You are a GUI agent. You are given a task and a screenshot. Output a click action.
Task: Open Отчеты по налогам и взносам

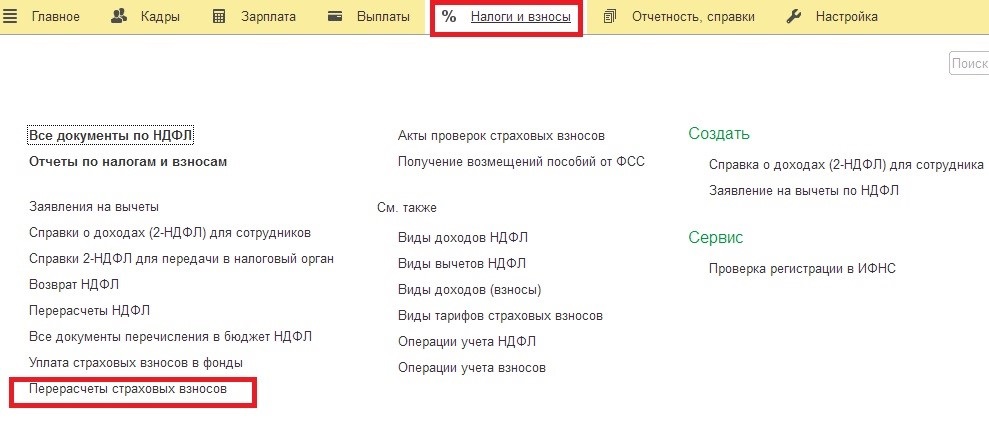click(128, 161)
